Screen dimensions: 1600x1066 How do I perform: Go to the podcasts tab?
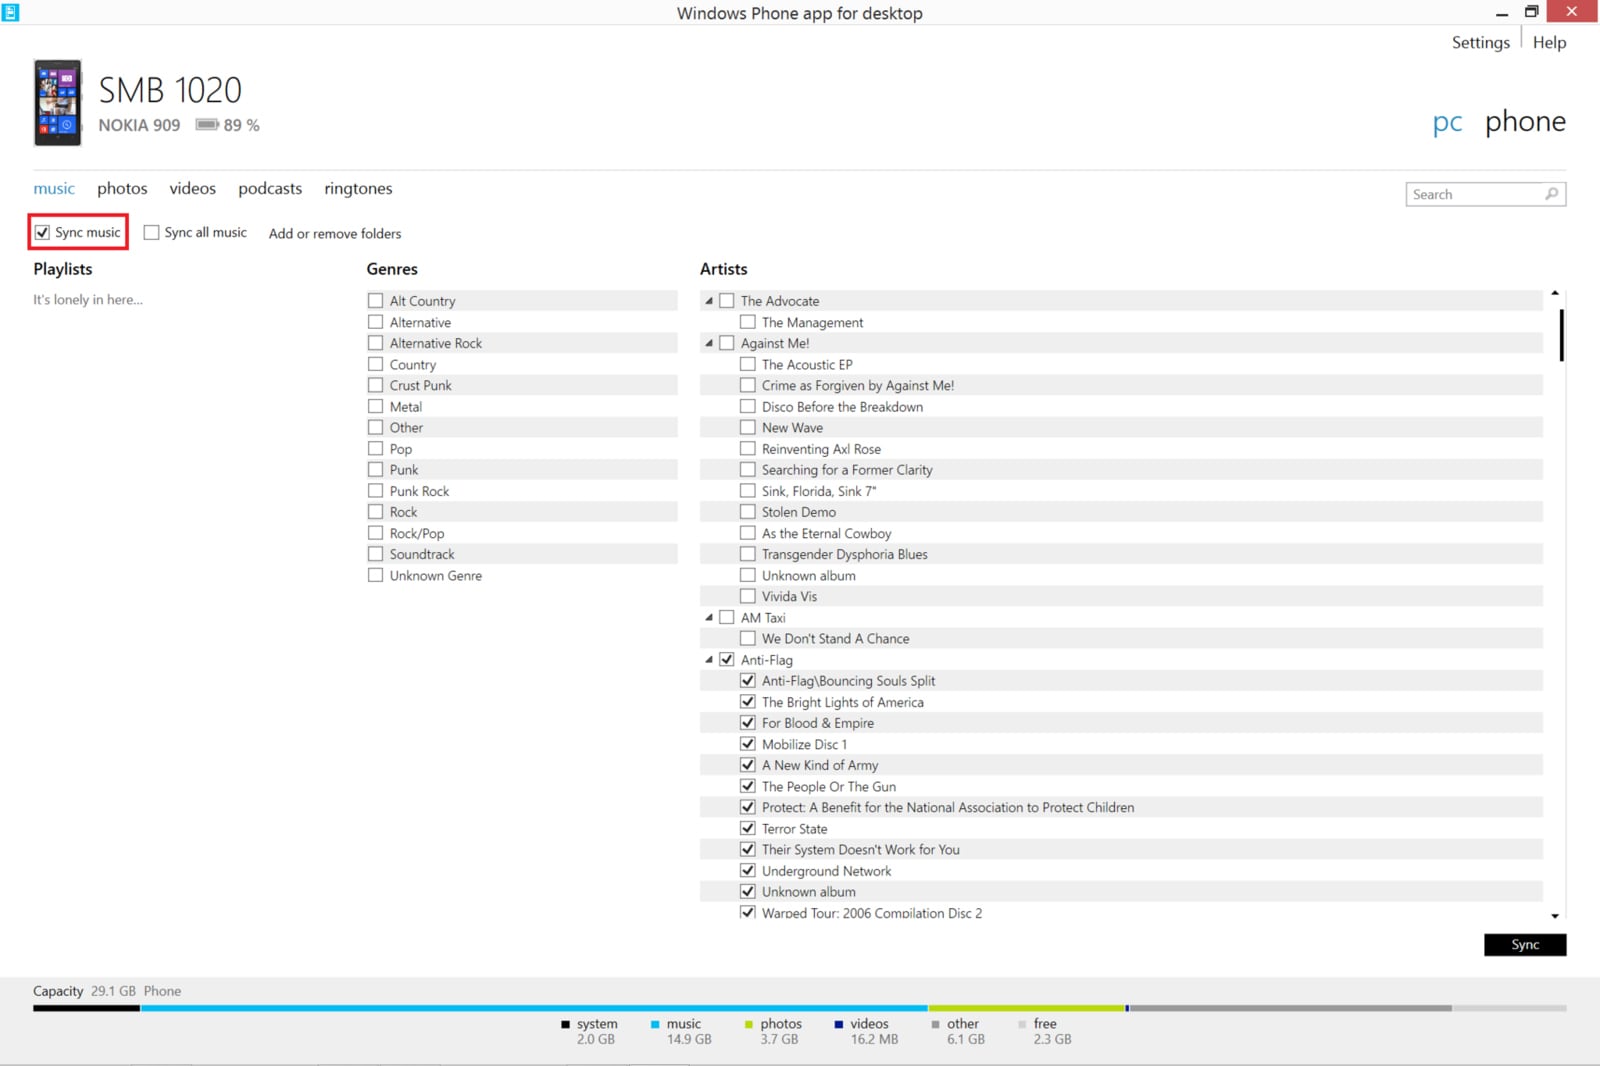[270, 188]
